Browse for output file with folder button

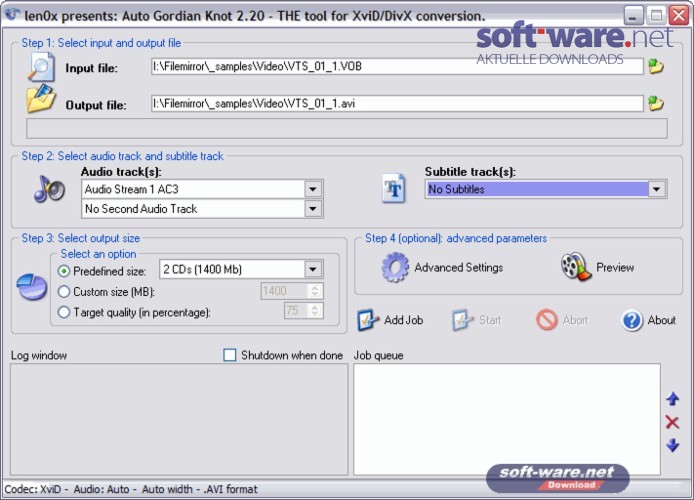pyautogui.click(x=656, y=104)
